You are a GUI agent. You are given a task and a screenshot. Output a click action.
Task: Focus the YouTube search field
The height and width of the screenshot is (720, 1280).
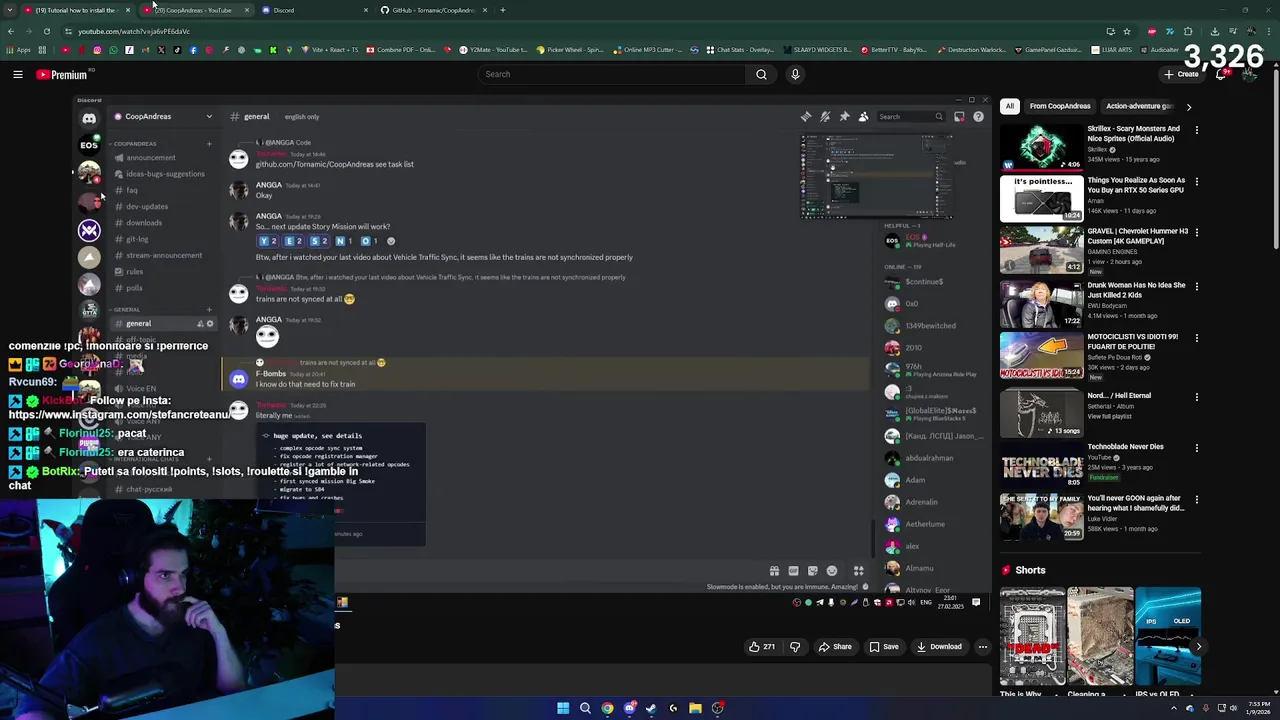pyautogui.click(x=611, y=74)
